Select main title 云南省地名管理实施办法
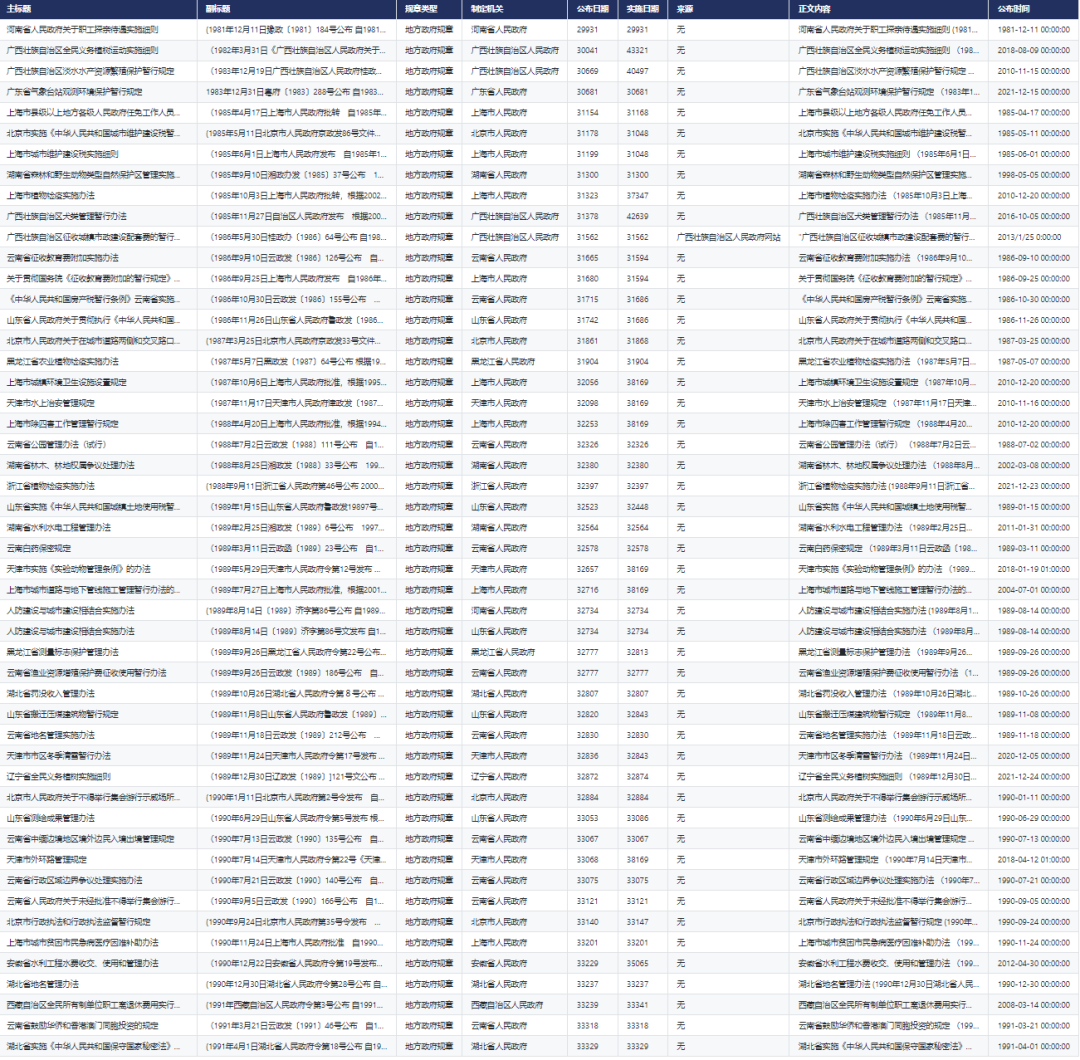 click(51, 735)
